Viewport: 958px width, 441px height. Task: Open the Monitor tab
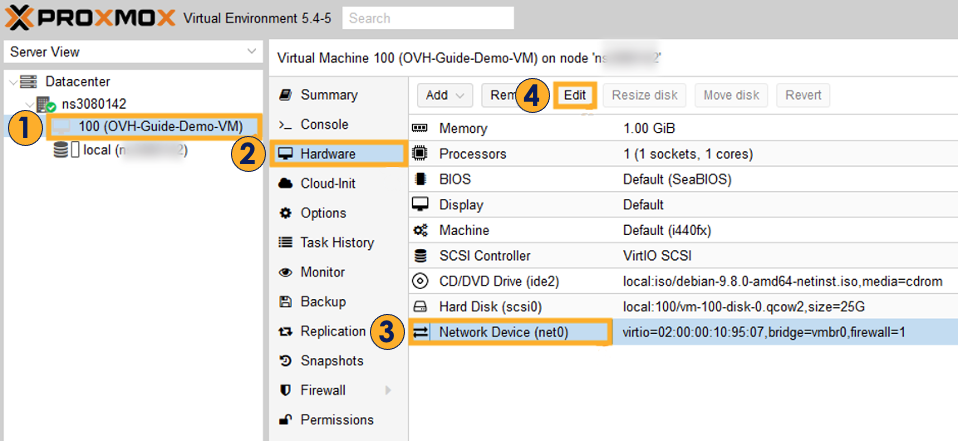click(x=338, y=272)
